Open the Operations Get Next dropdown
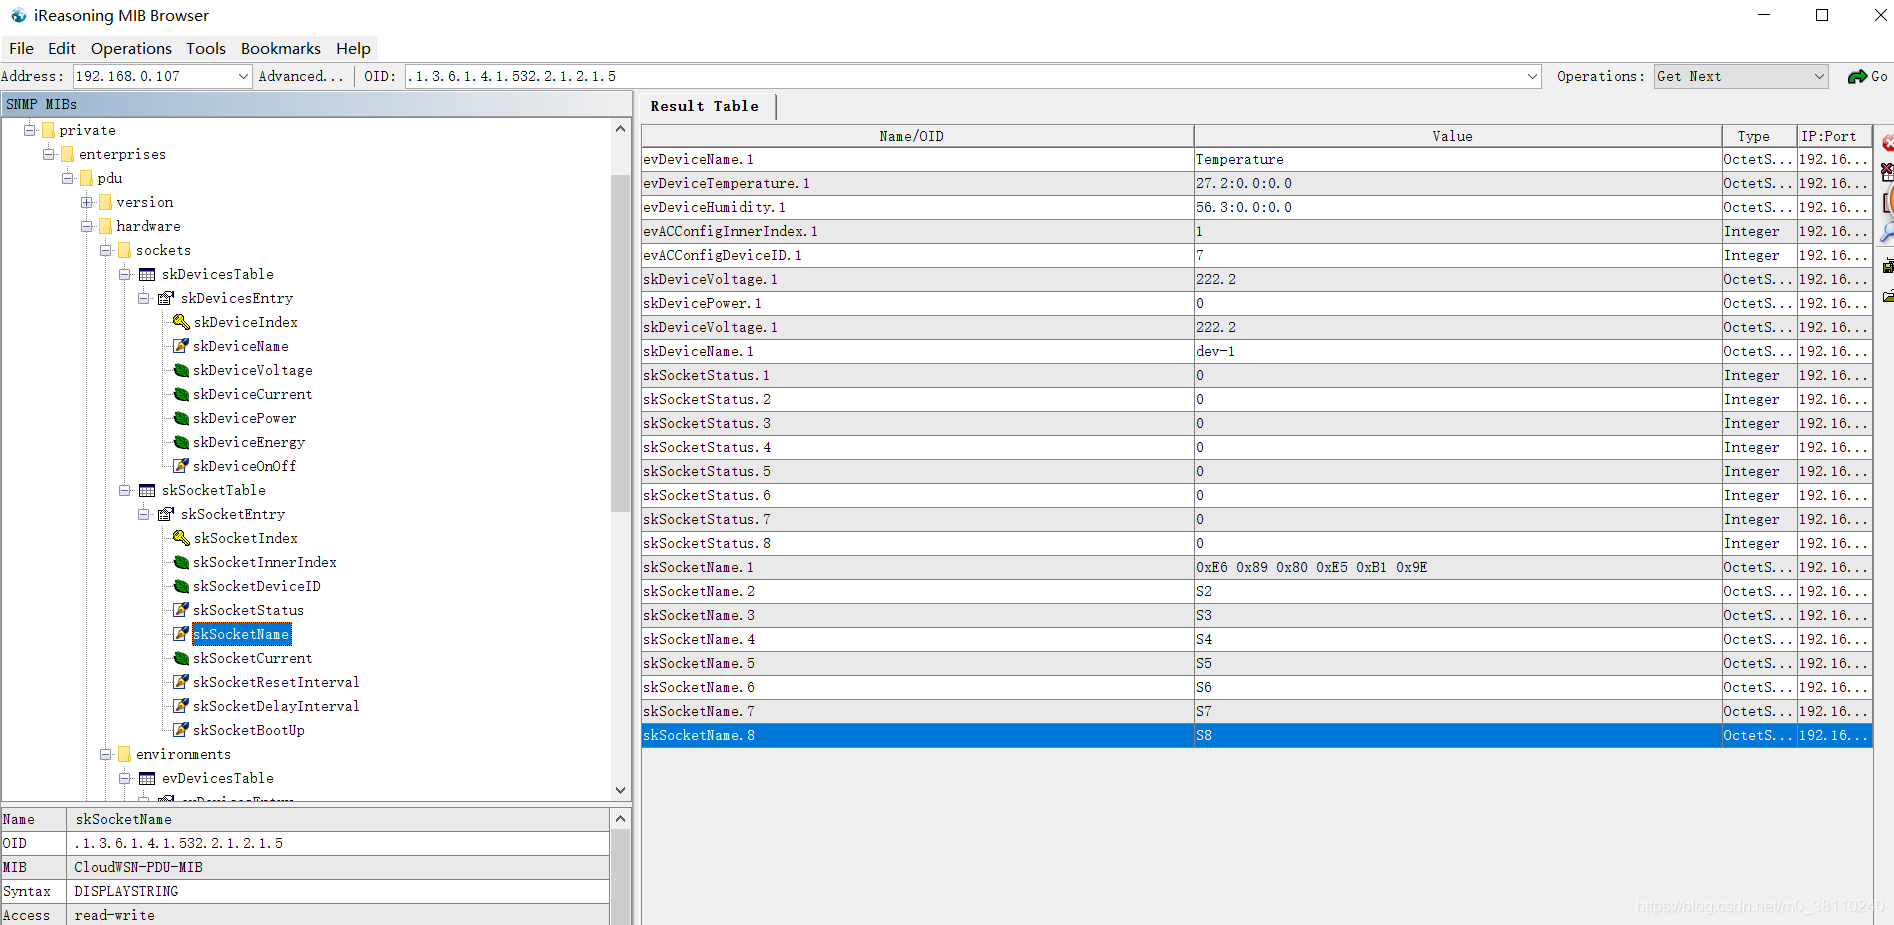This screenshot has height=925, width=1894. (x=1819, y=76)
